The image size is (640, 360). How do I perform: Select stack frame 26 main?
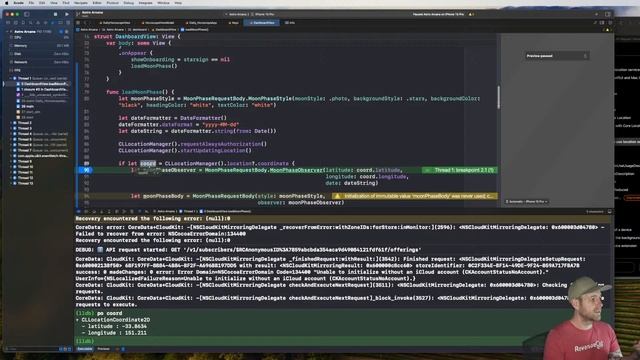pyautogui.click(x=27, y=106)
